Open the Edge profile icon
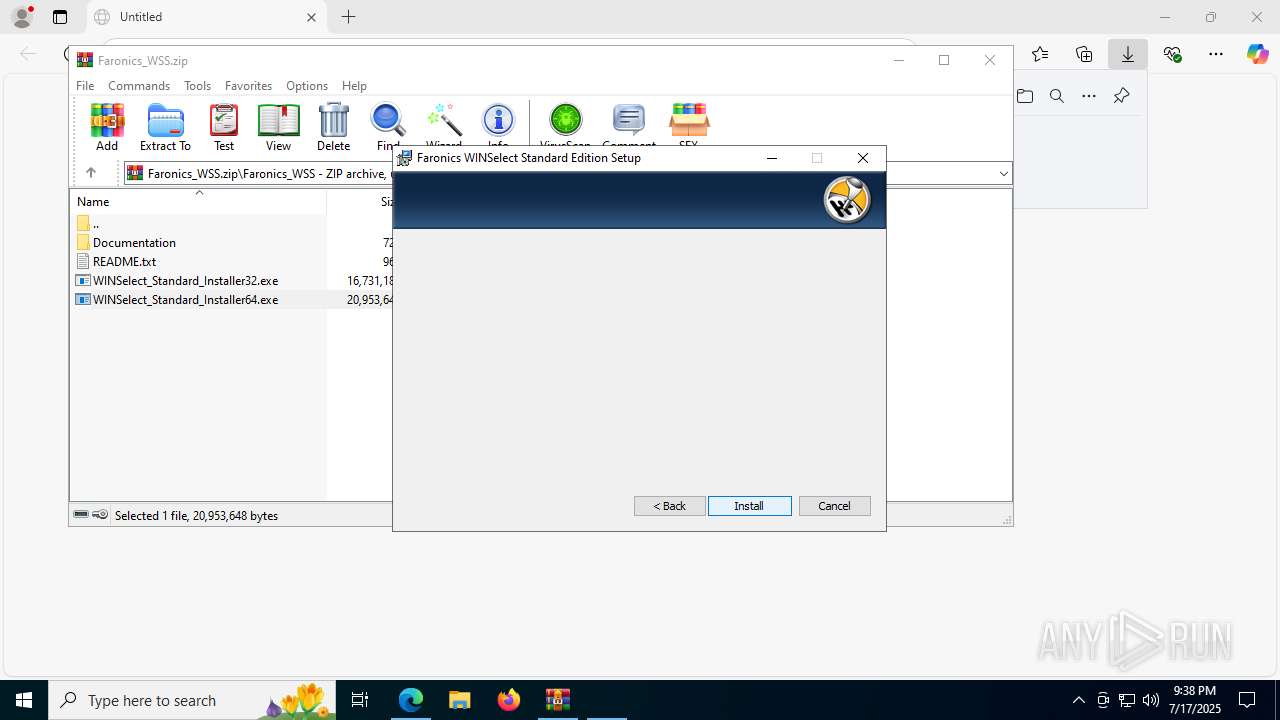Image resolution: width=1280 pixels, height=720 pixels. click(x=21, y=17)
